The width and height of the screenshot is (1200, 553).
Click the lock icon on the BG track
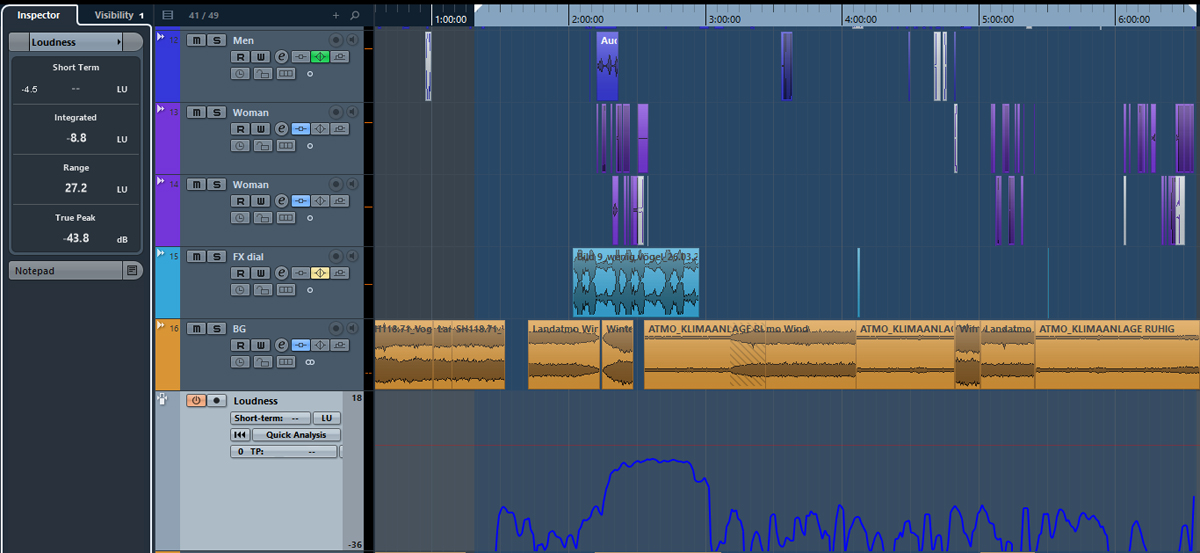(x=263, y=362)
